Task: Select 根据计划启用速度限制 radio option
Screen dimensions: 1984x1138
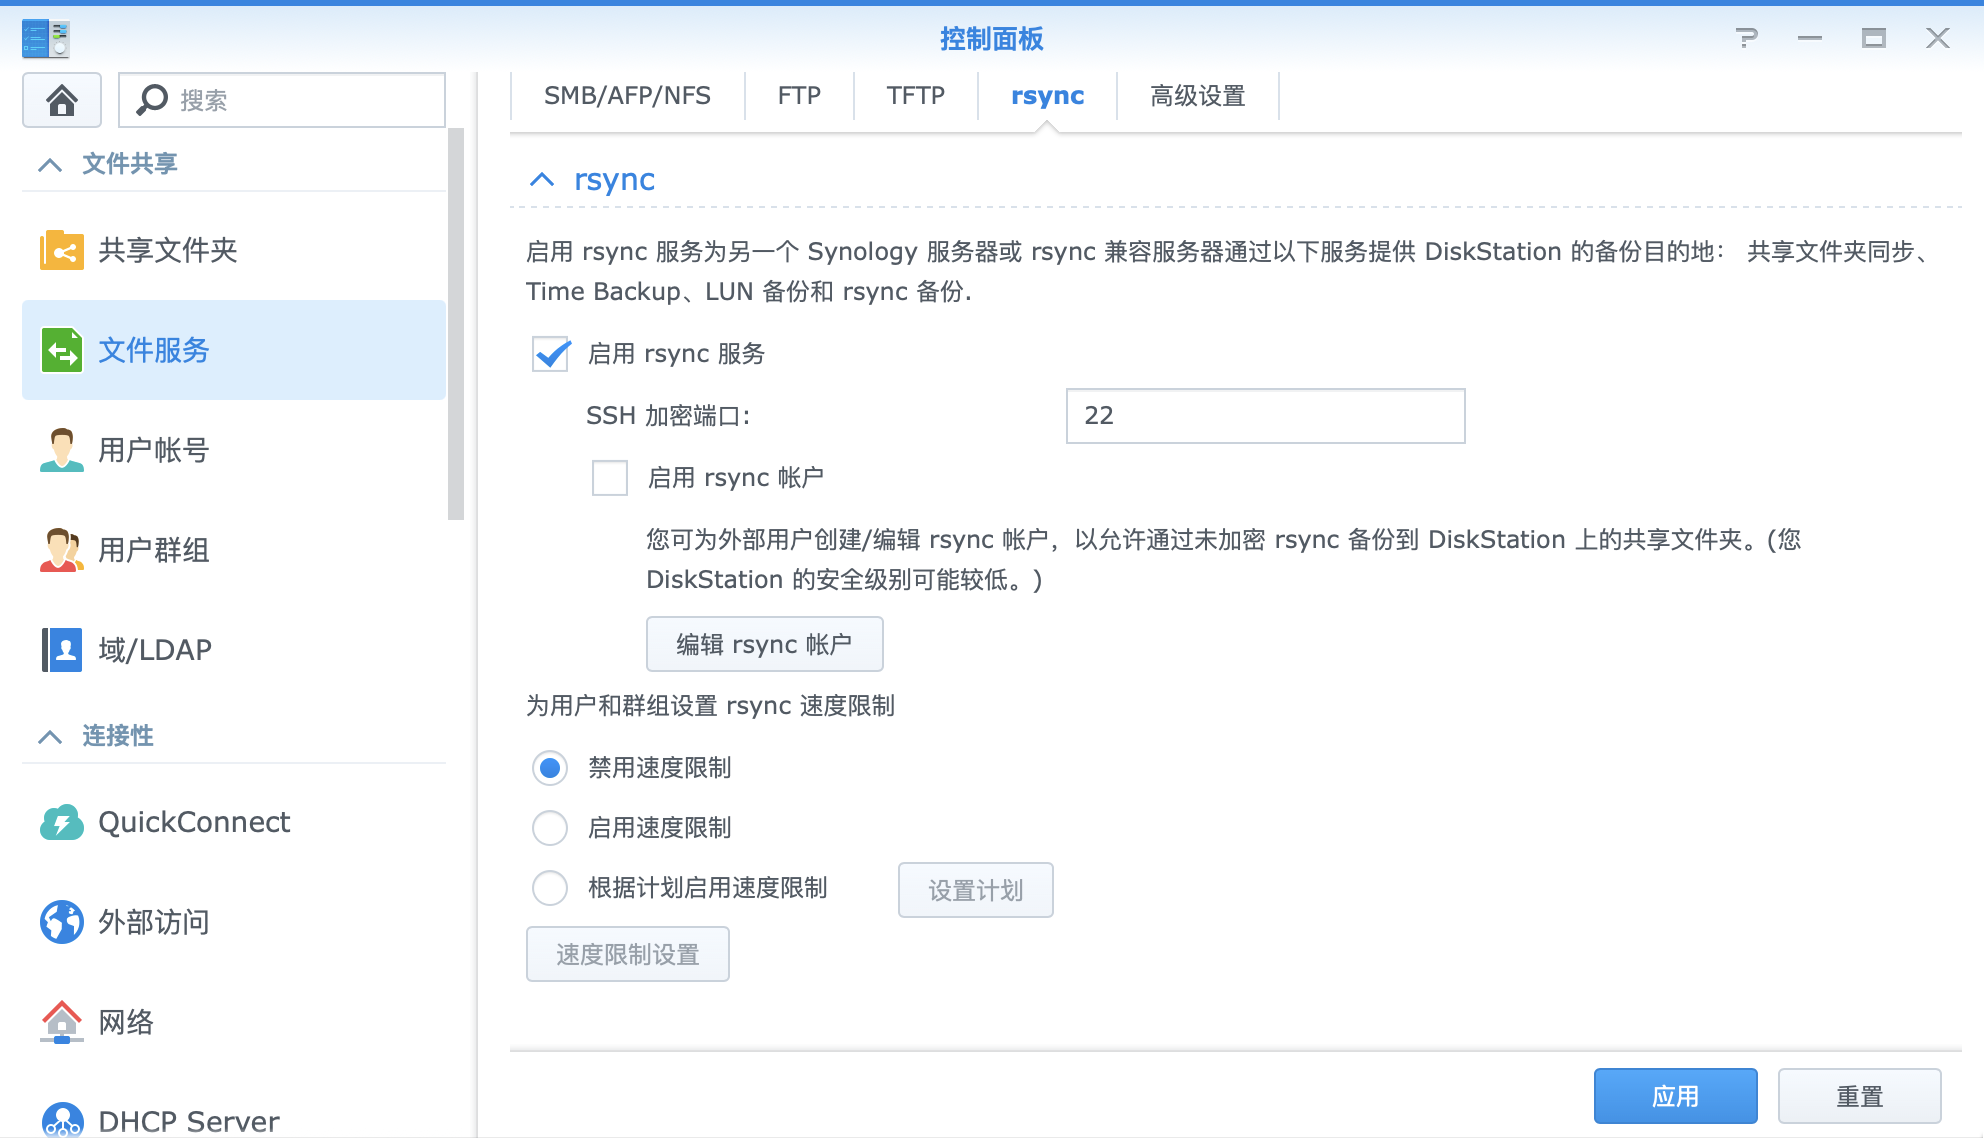Action: pos(550,888)
